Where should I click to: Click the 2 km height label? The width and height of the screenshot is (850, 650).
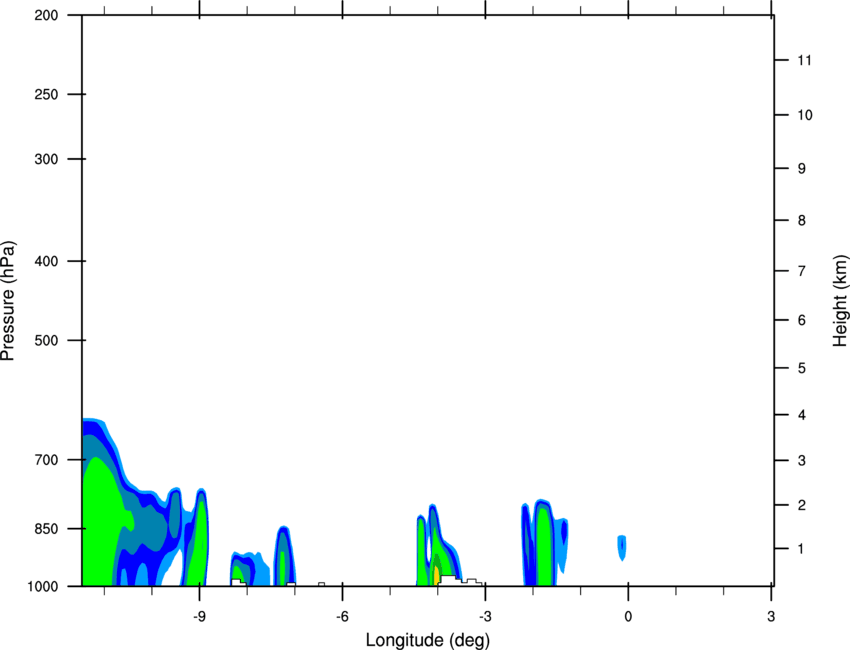coord(802,505)
